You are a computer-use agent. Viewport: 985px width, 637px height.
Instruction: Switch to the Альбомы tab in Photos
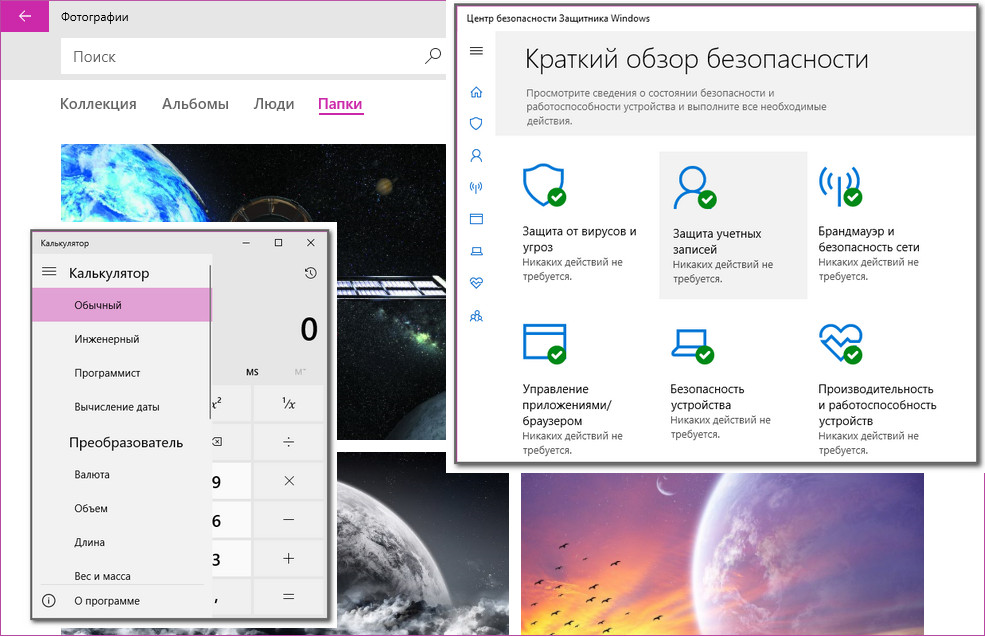(195, 104)
